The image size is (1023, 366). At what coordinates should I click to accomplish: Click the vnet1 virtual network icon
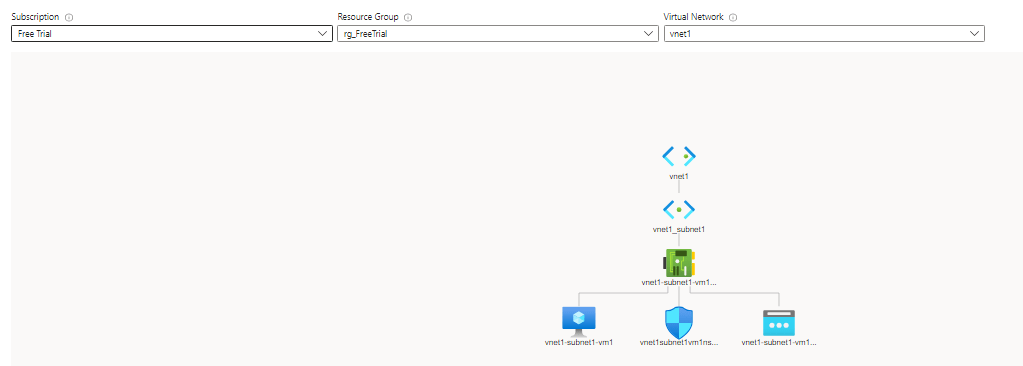tap(679, 157)
